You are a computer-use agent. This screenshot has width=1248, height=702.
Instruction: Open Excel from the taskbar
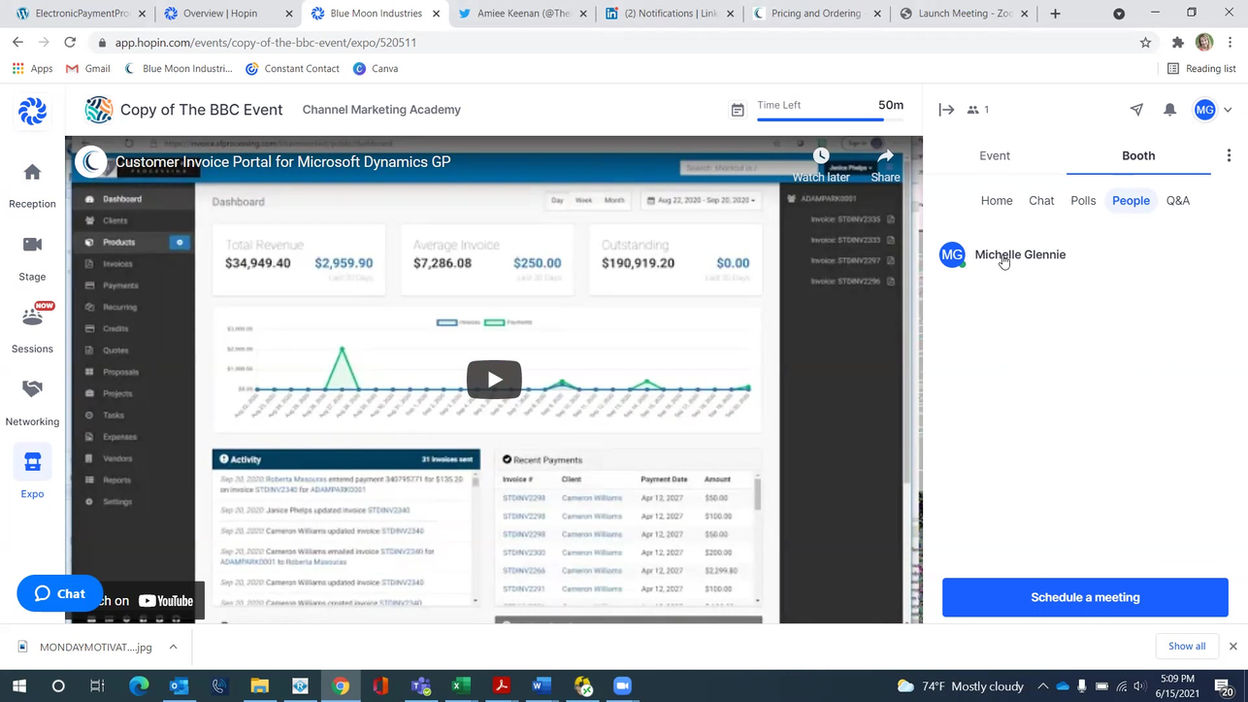(461, 686)
